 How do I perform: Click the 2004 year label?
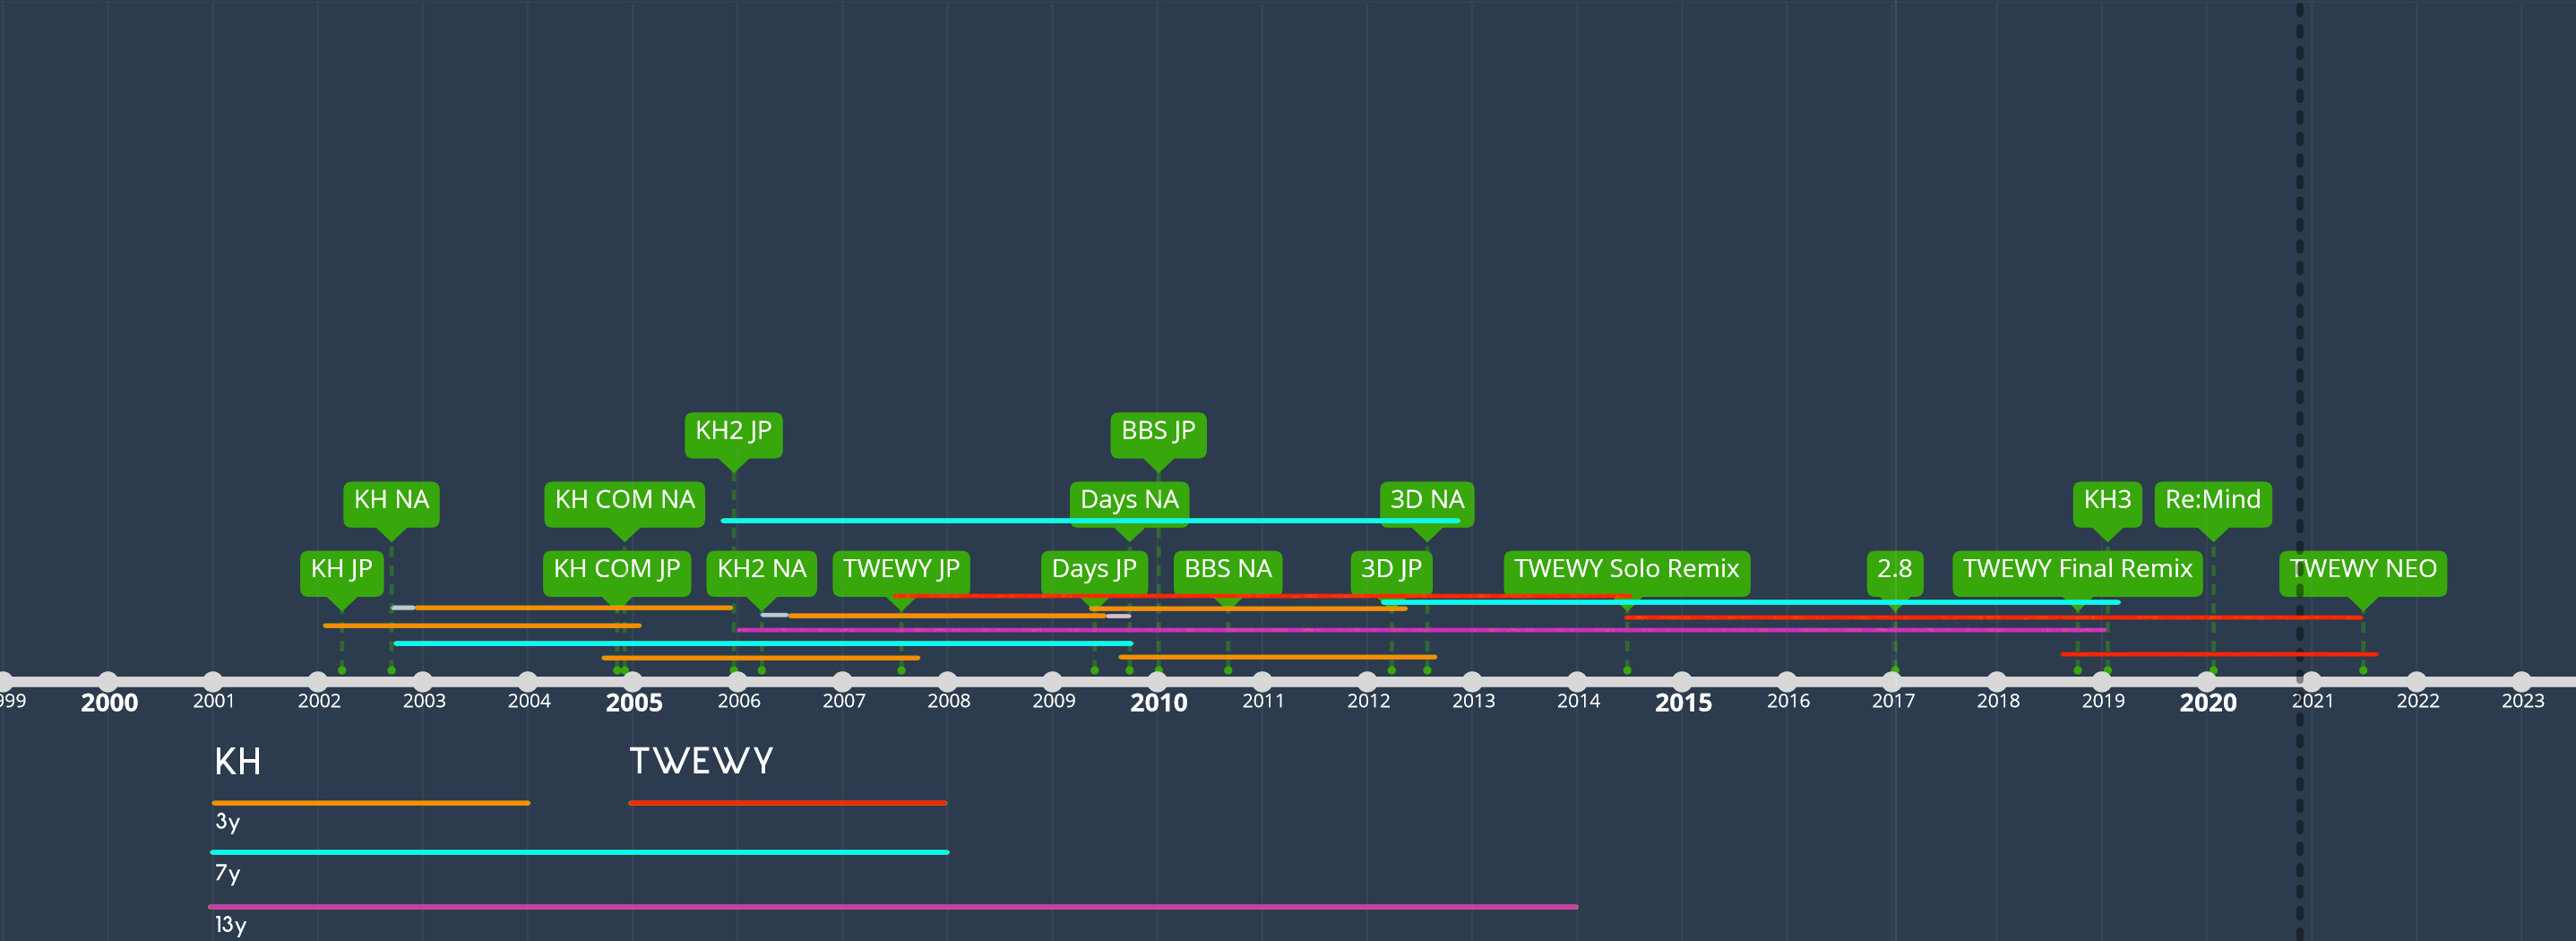coord(529,701)
